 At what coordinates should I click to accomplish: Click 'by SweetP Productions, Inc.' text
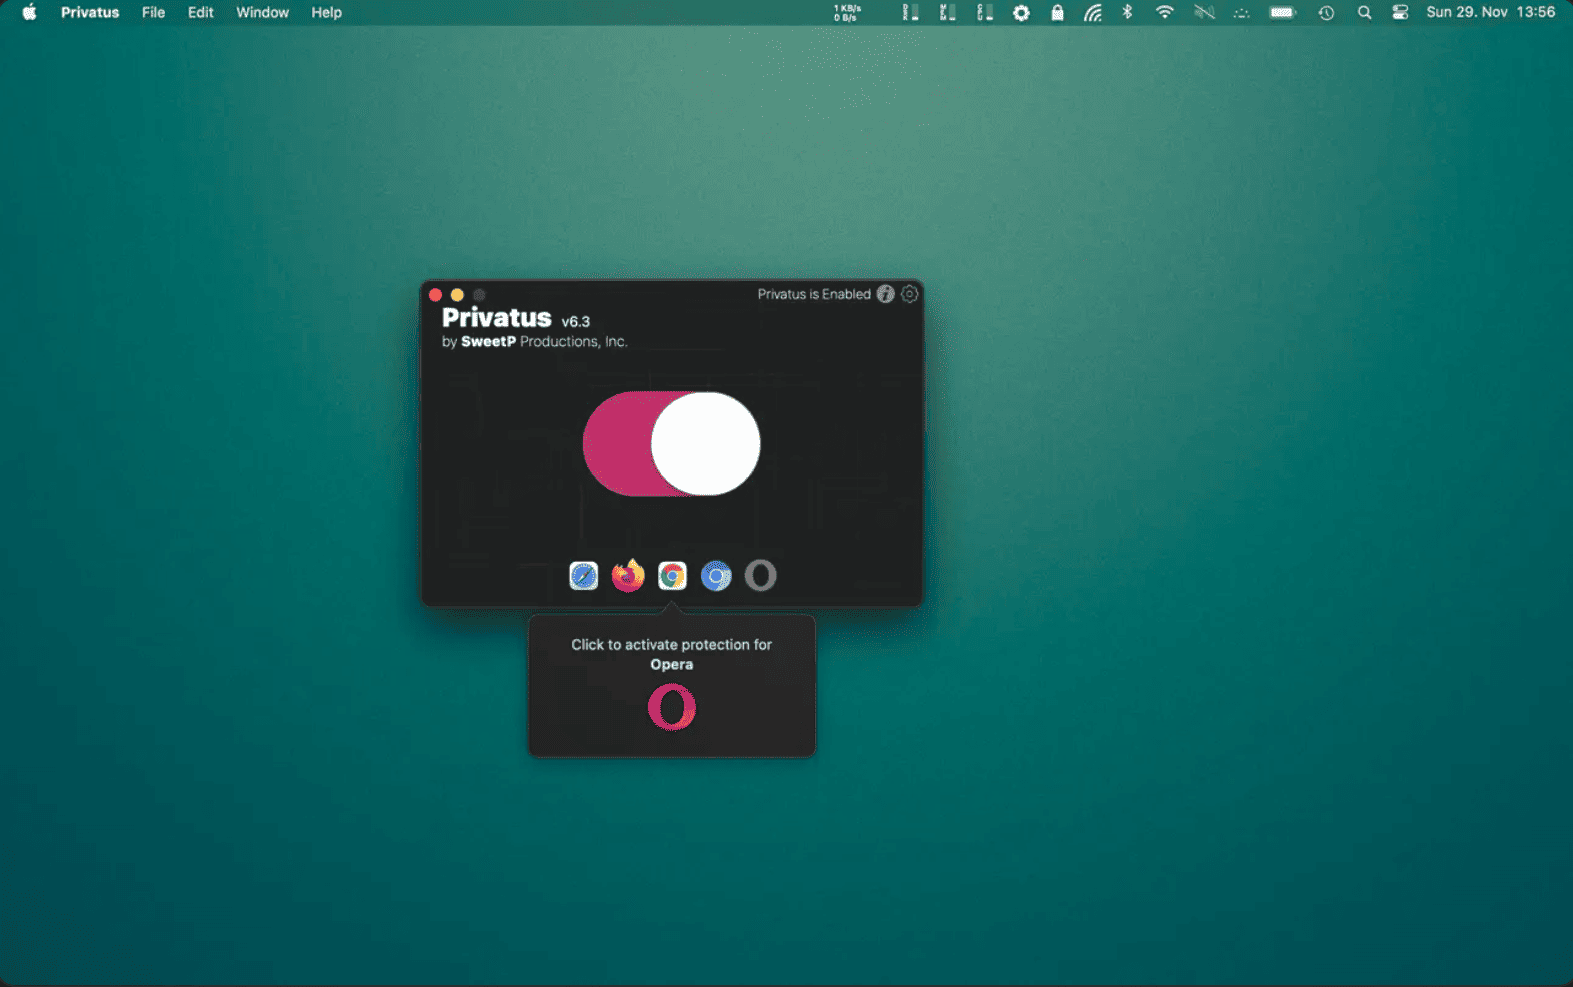535,341
